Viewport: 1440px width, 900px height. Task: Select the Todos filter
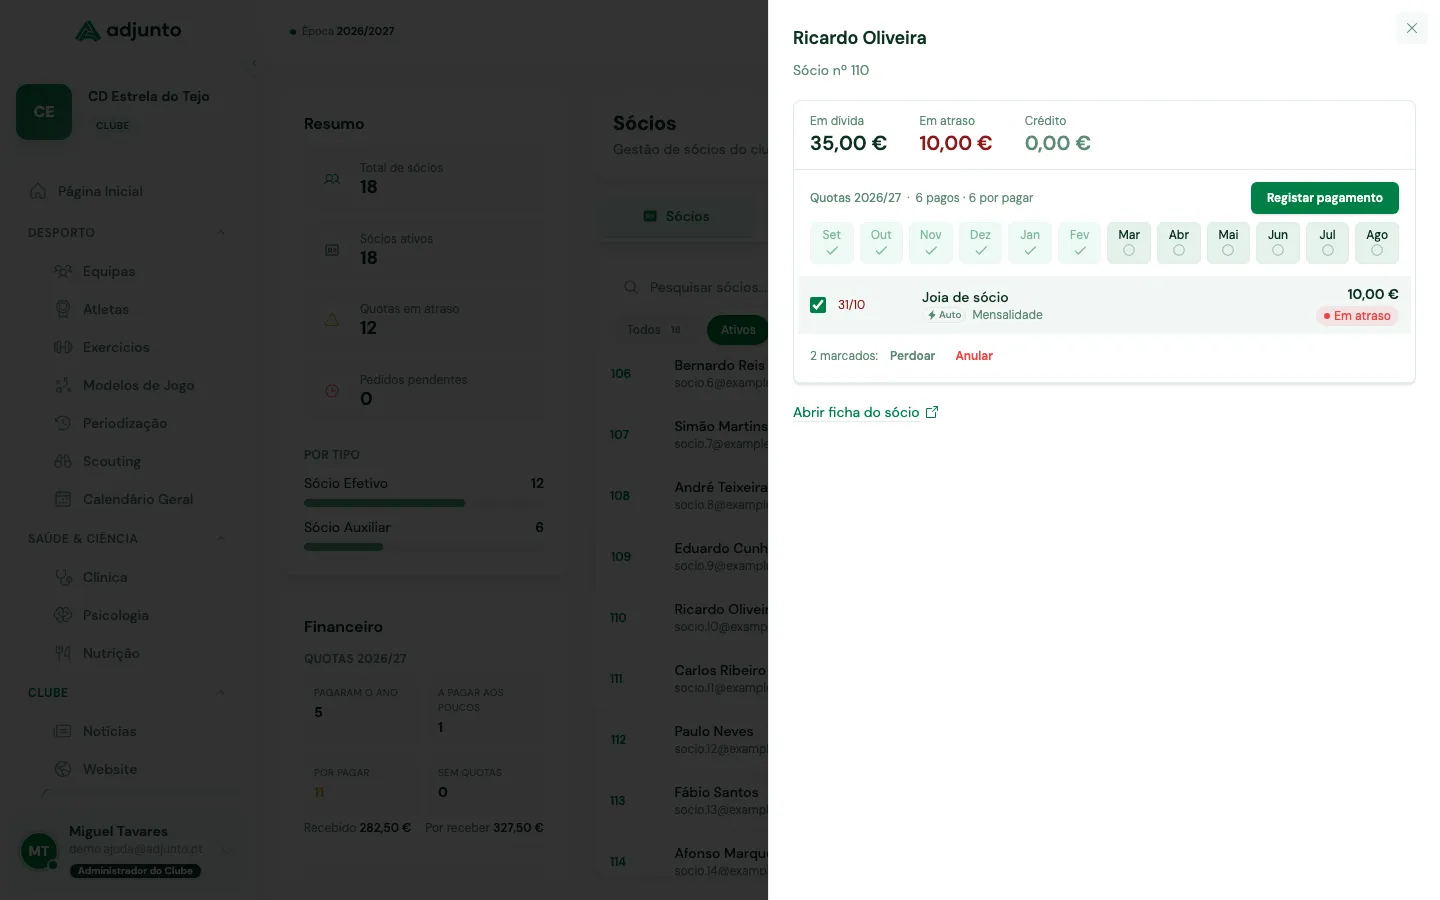point(654,330)
